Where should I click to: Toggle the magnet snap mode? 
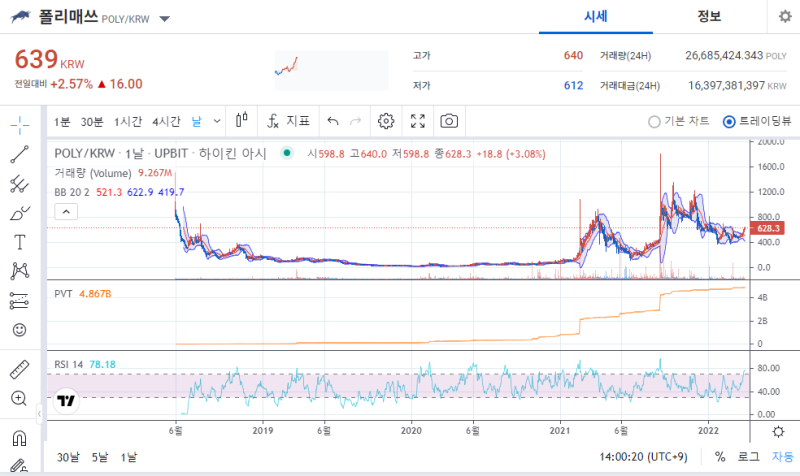pyautogui.click(x=19, y=438)
